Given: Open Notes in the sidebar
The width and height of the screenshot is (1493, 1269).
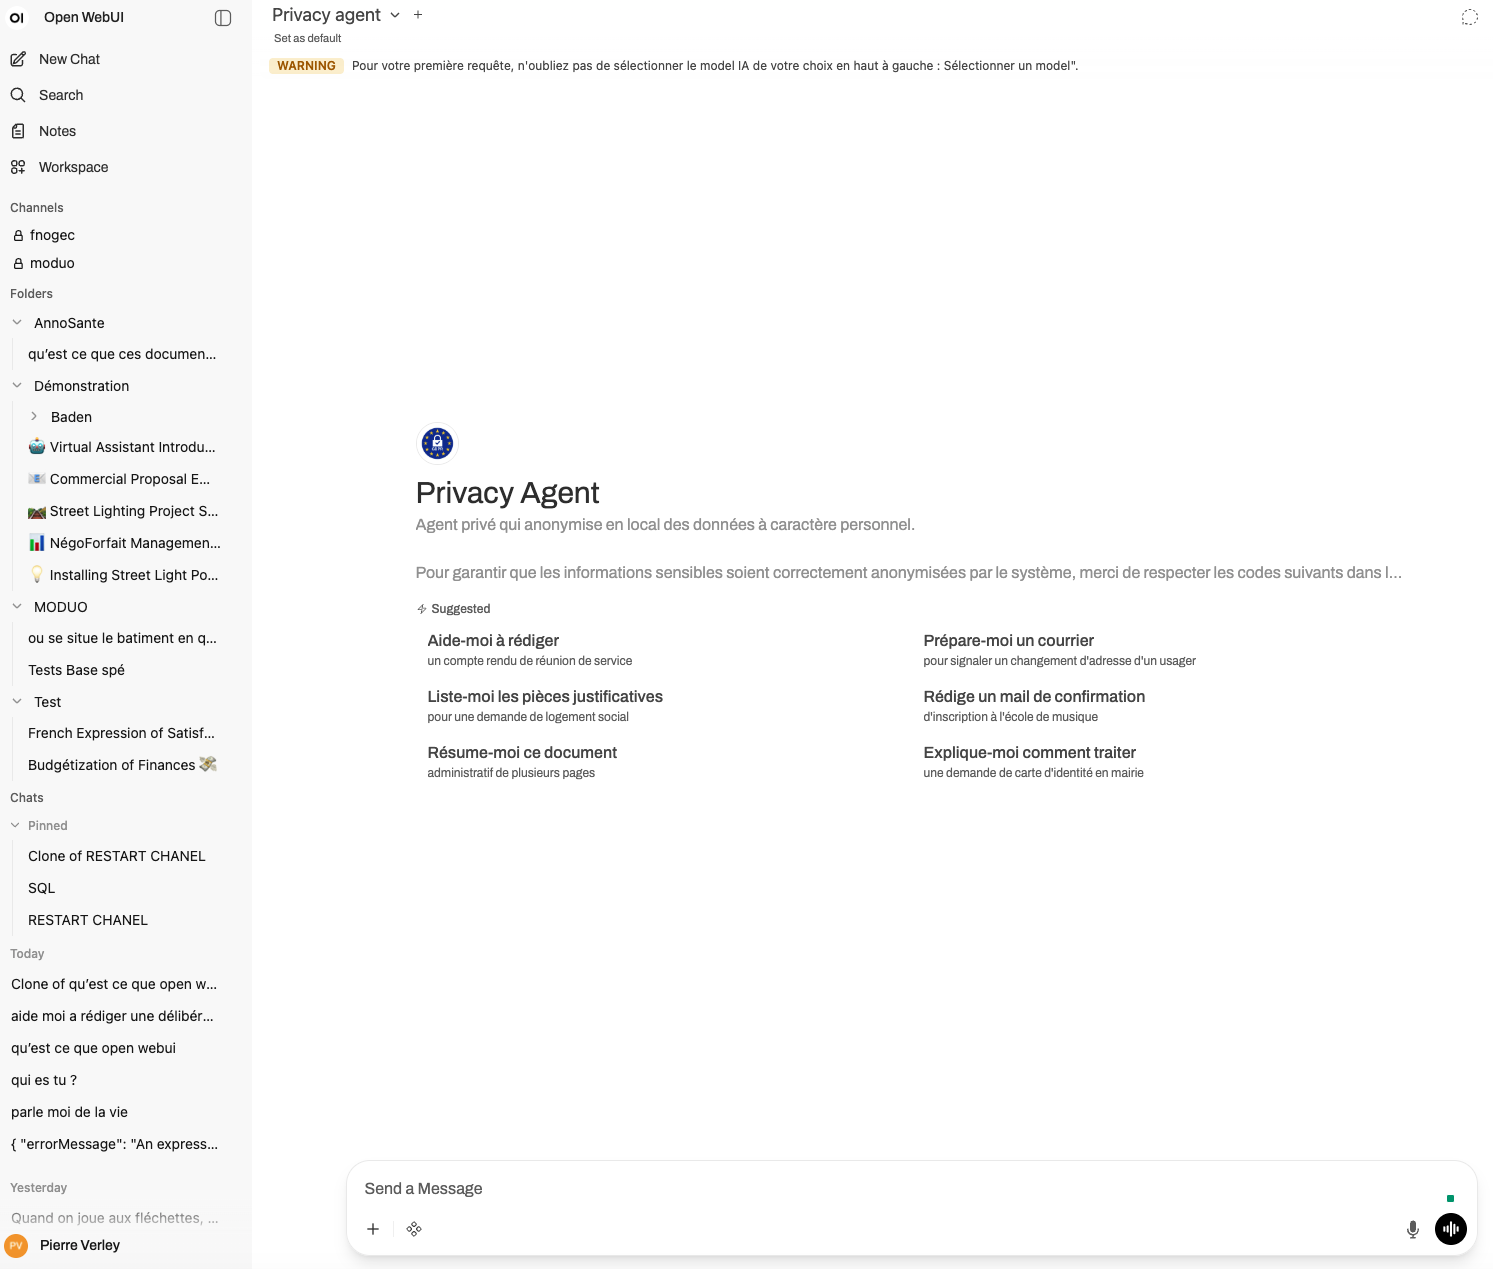Looking at the screenshot, I should point(57,131).
